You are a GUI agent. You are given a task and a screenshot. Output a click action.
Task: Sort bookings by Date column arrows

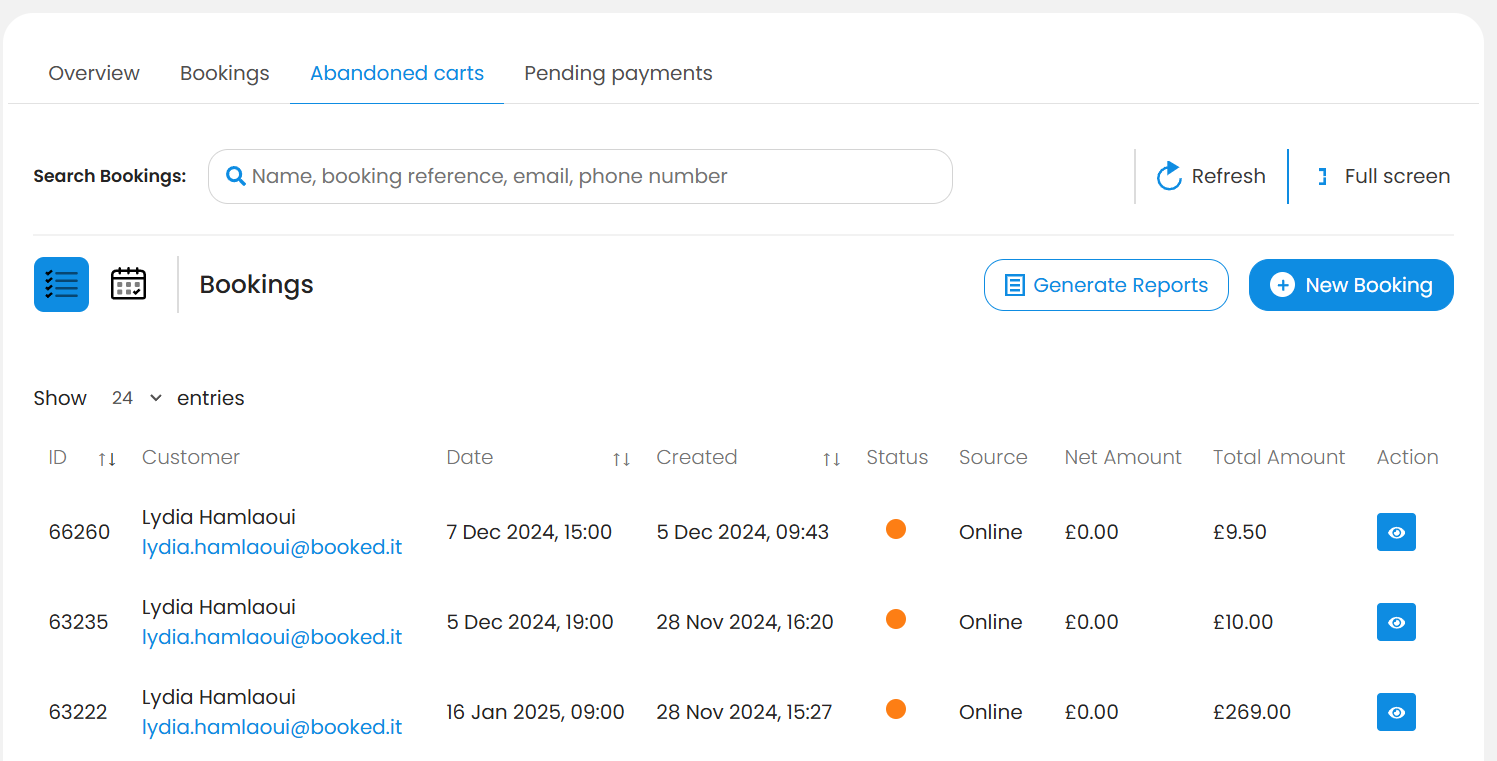[621, 459]
